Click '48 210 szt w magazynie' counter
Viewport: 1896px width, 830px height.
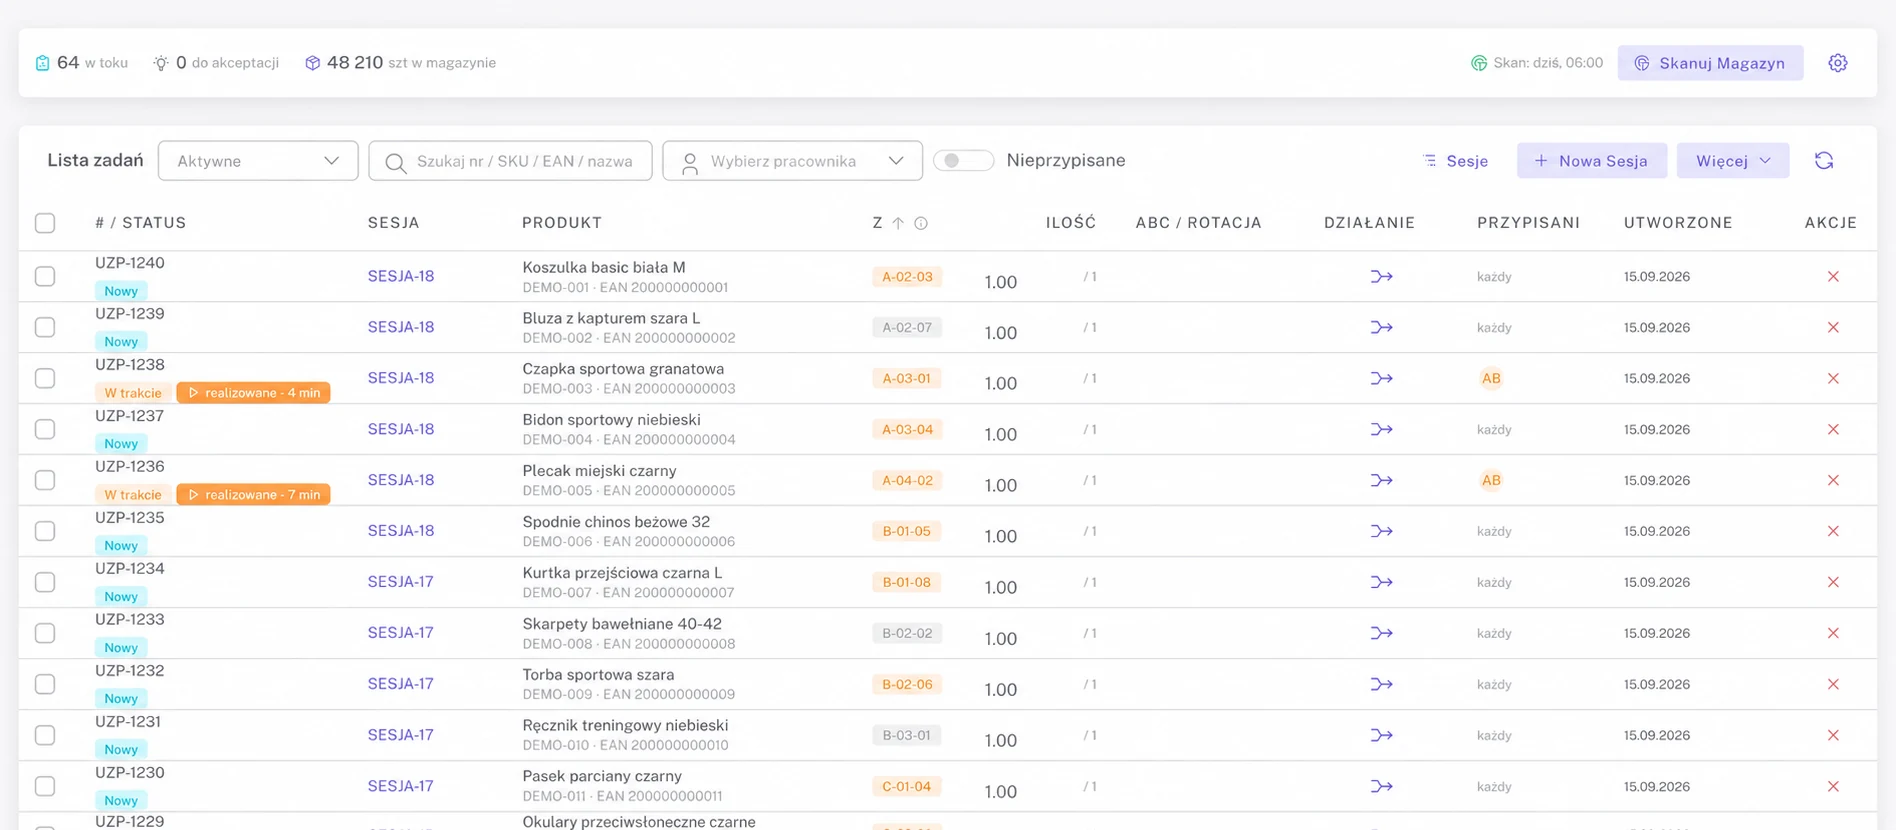coord(400,63)
